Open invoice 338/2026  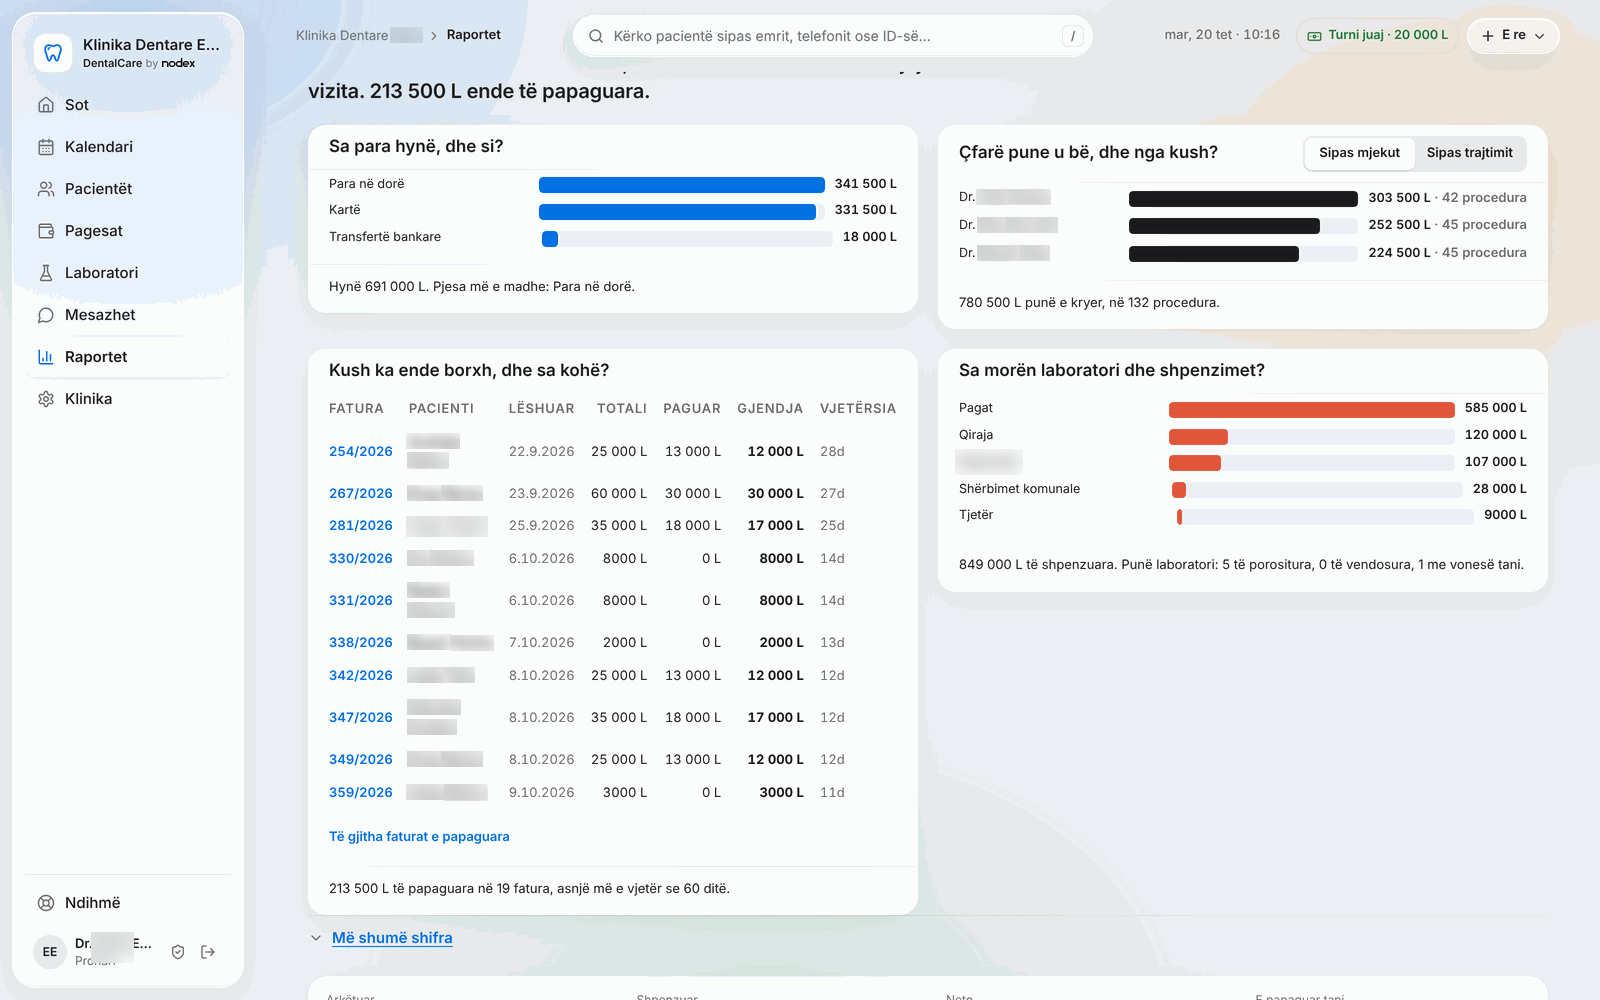click(x=361, y=643)
